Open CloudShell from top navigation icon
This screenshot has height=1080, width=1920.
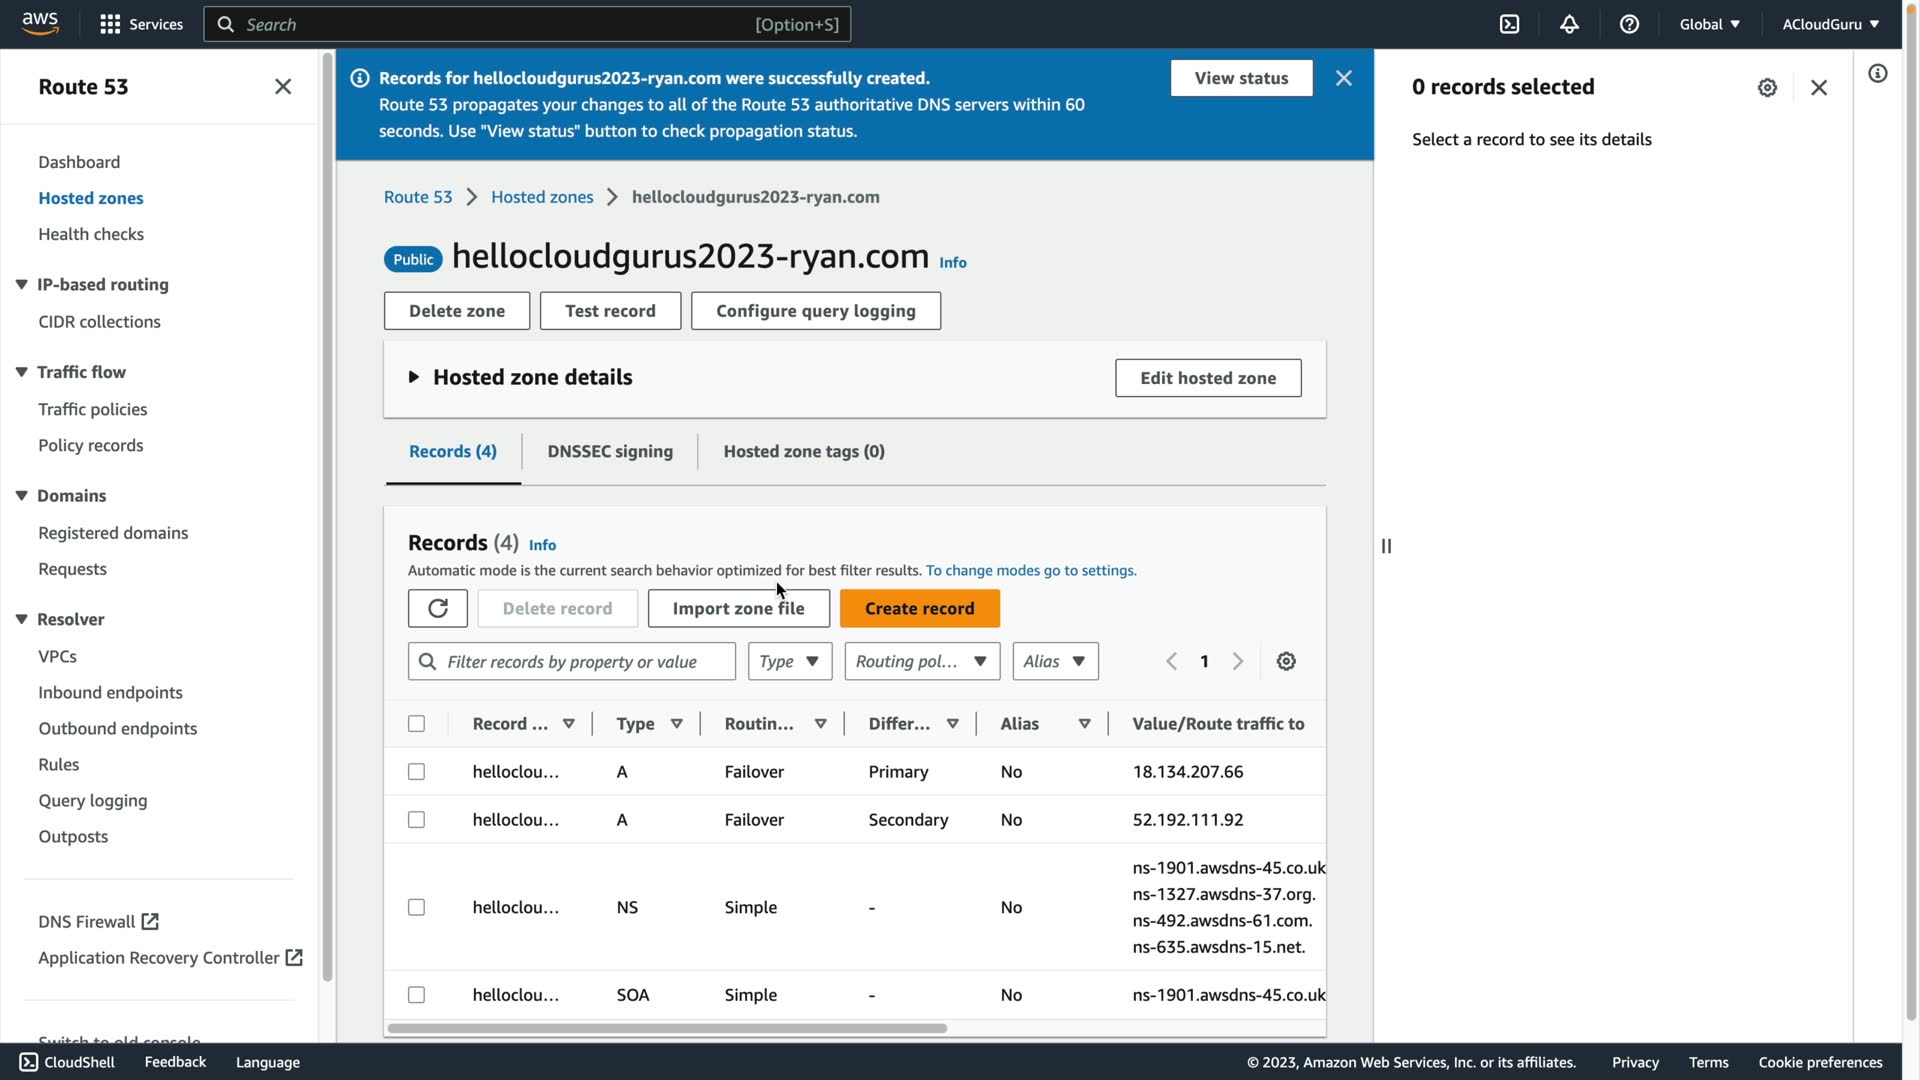tap(1509, 24)
